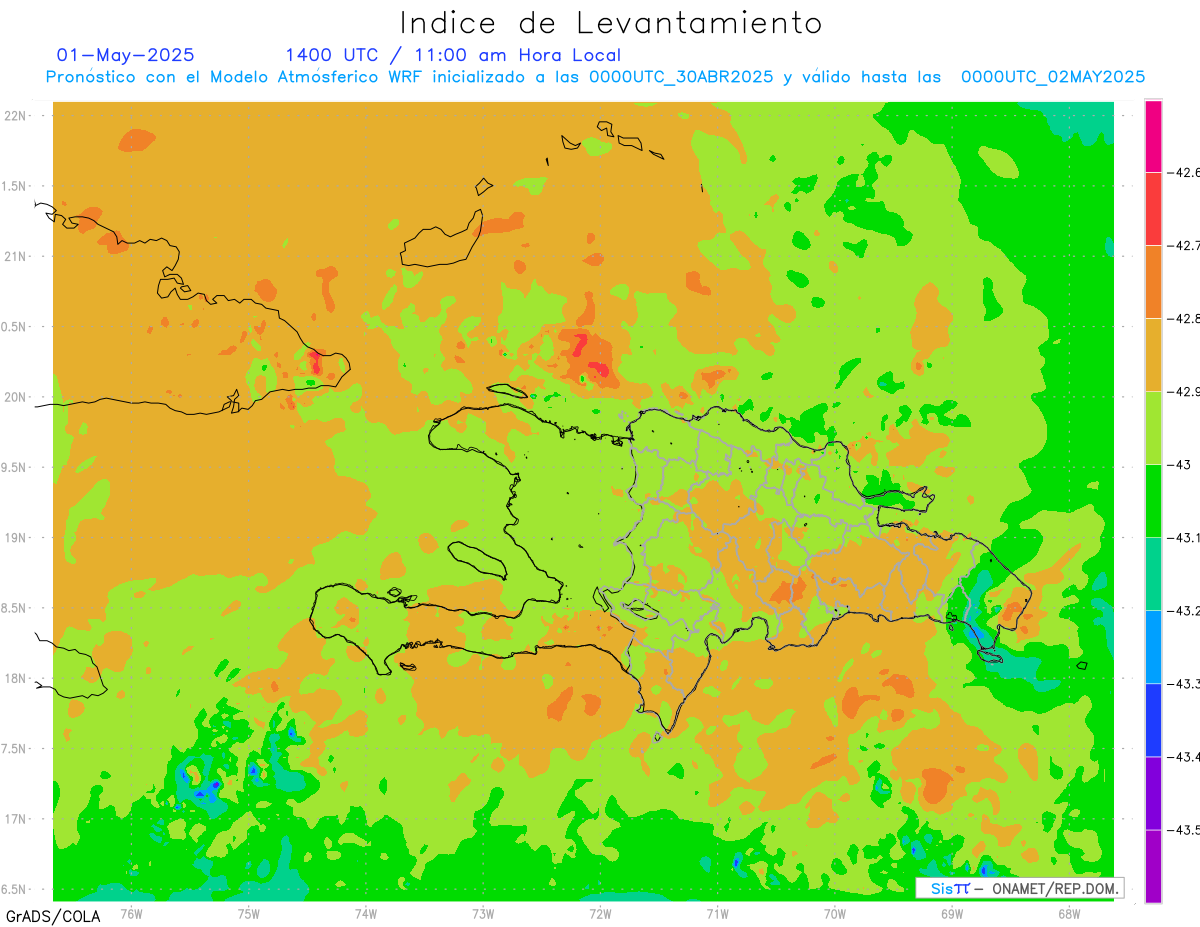
Task: Click the magenta swatch at the colorbar top
Action: [1153, 136]
